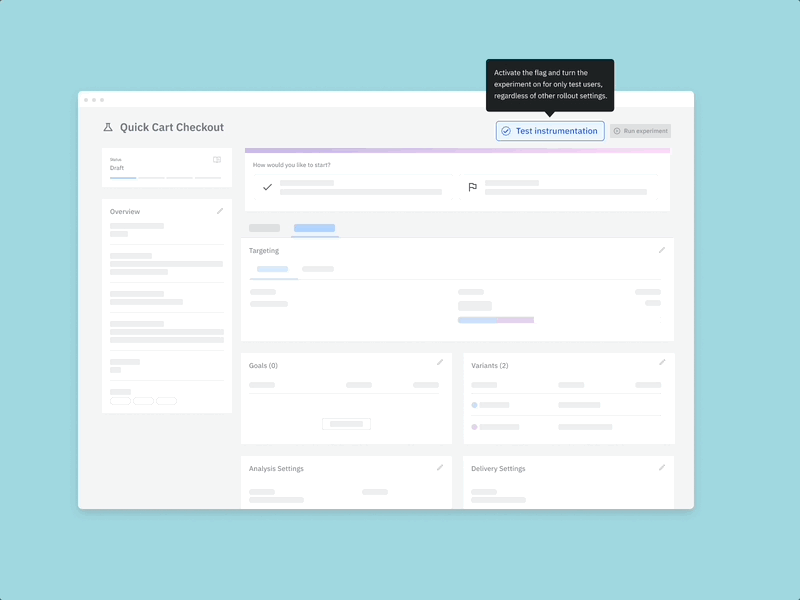The width and height of the screenshot is (800, 600).
Task: Select the purple variant radio bullet
Action: [474, 427]
